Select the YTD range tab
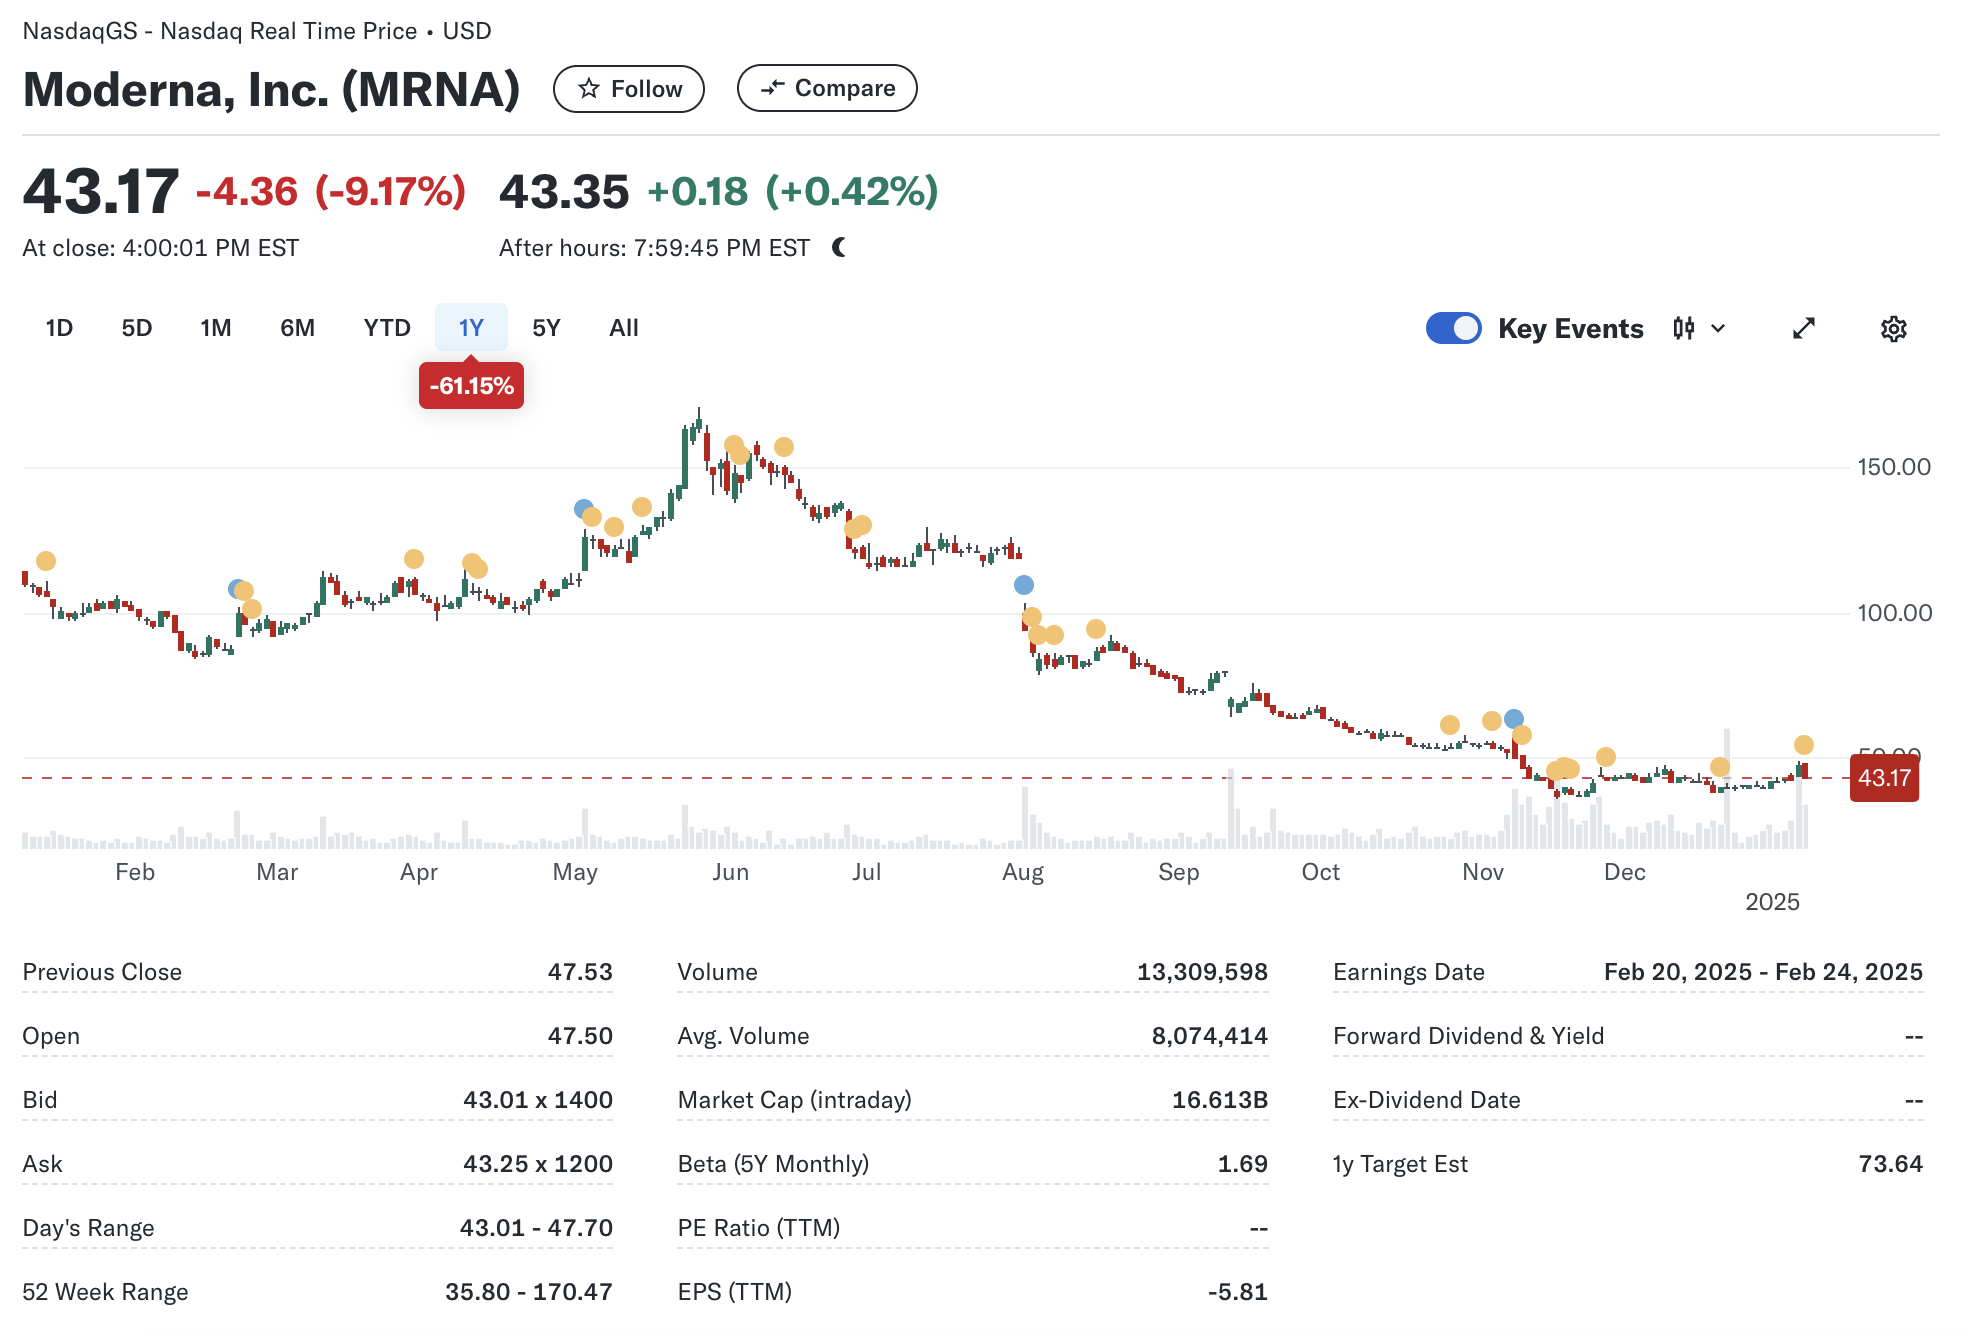 pos(387,328)
